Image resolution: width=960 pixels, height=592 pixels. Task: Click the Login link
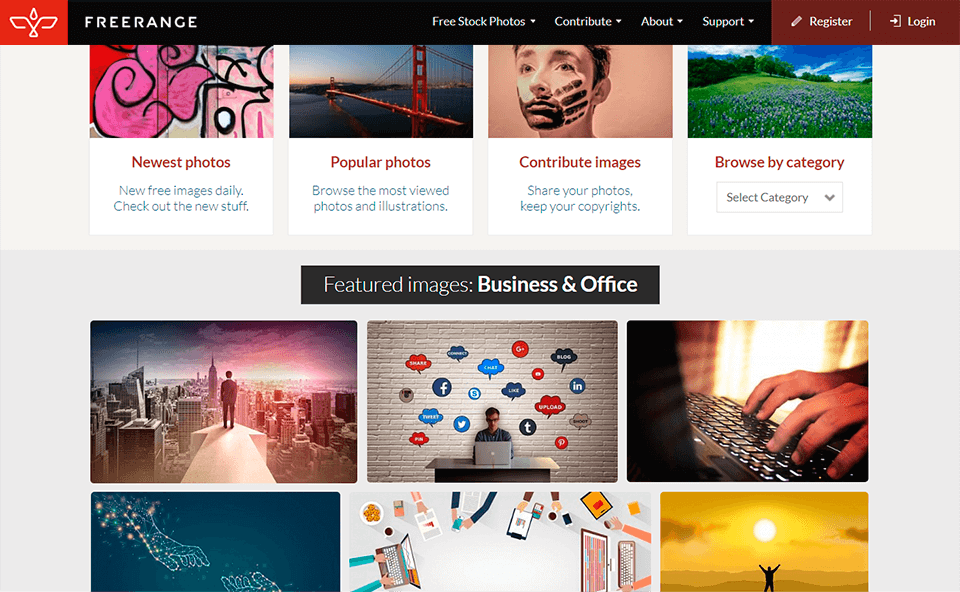(x=921, y=21)
